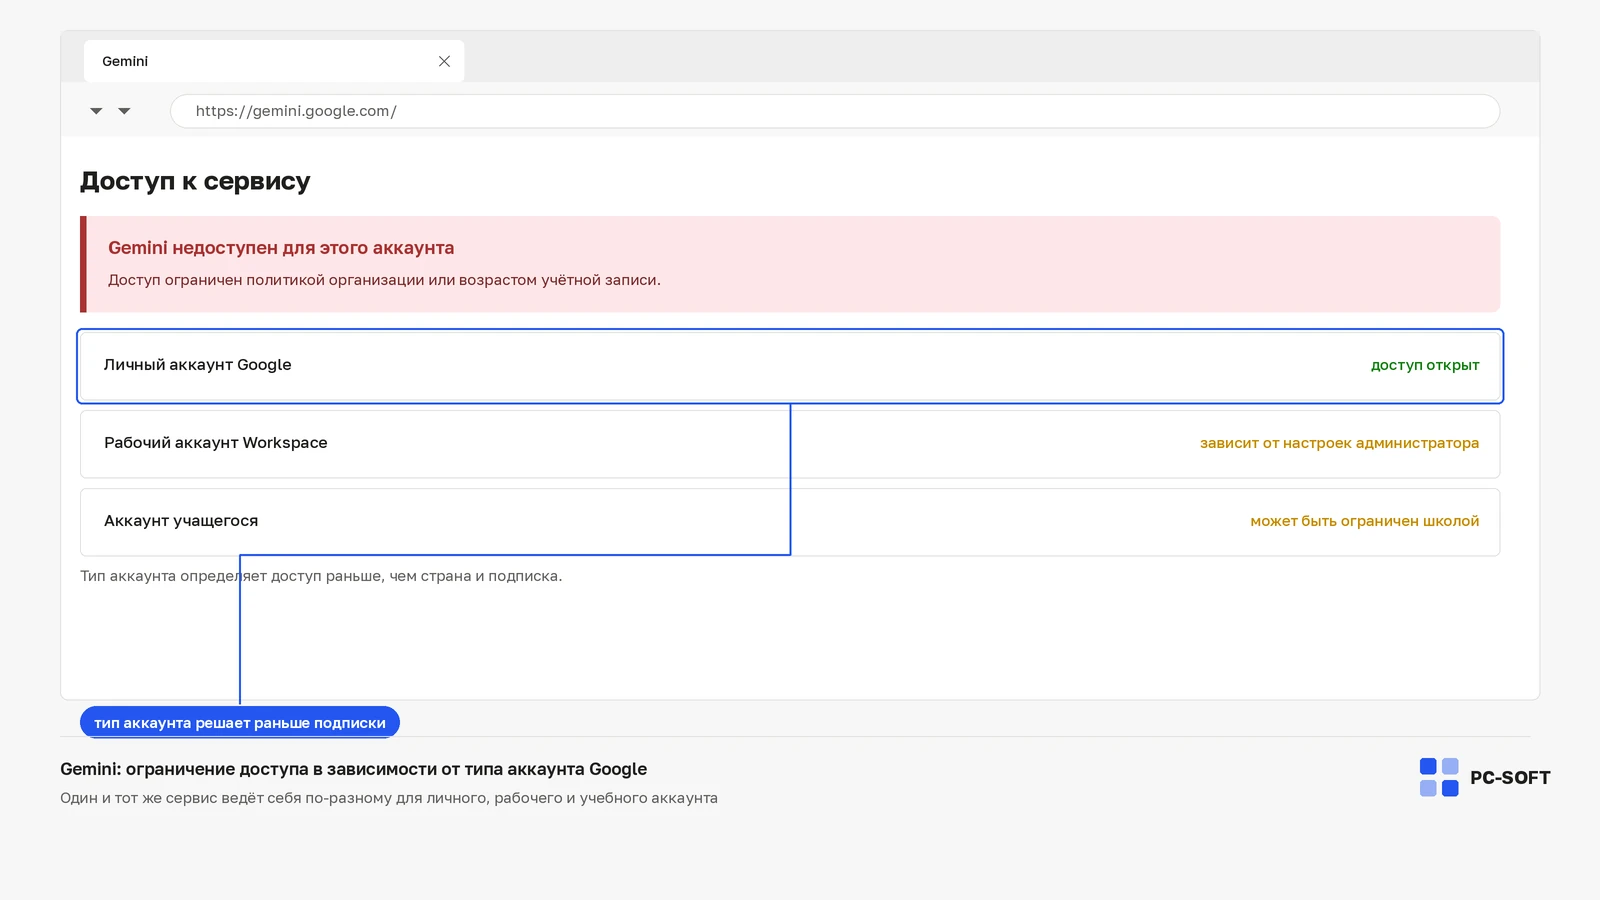Select the "Аккаунт учащегося" label
The height and width of the screenshot is (900, 1600).
pyautogui.click(x=181, y=521)
